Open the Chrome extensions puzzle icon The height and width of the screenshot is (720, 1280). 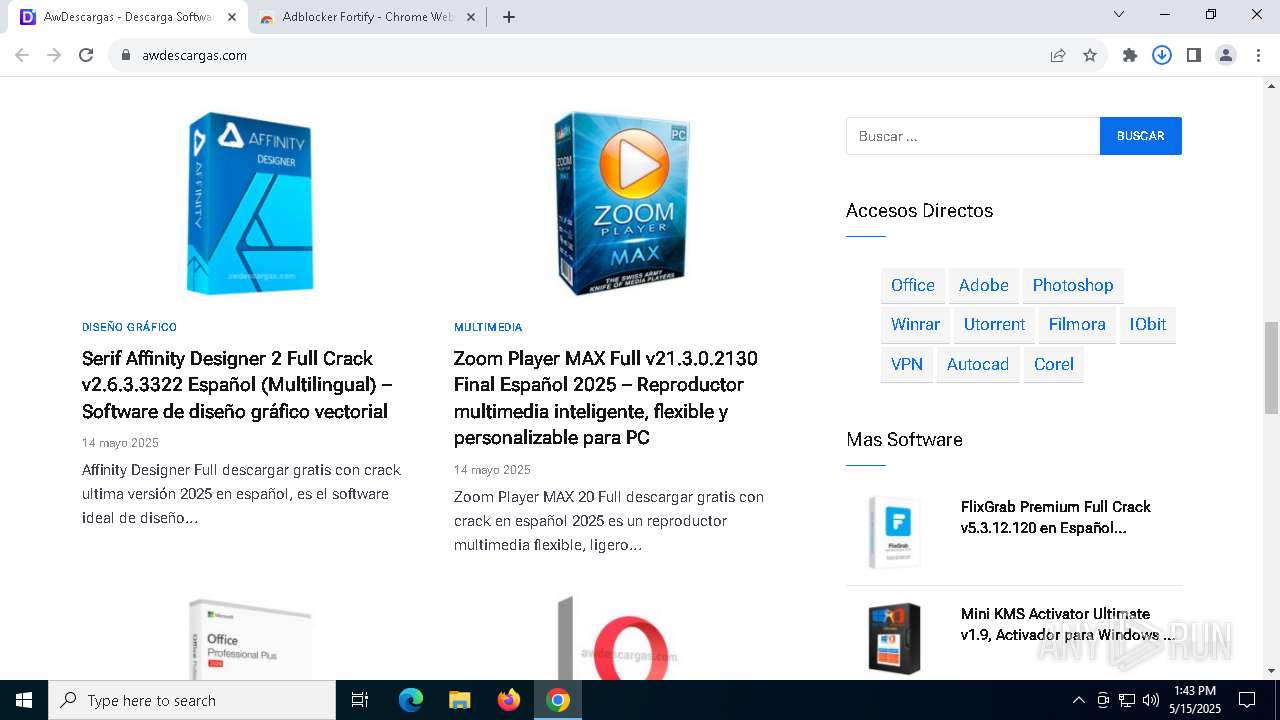pos(1130,56)
